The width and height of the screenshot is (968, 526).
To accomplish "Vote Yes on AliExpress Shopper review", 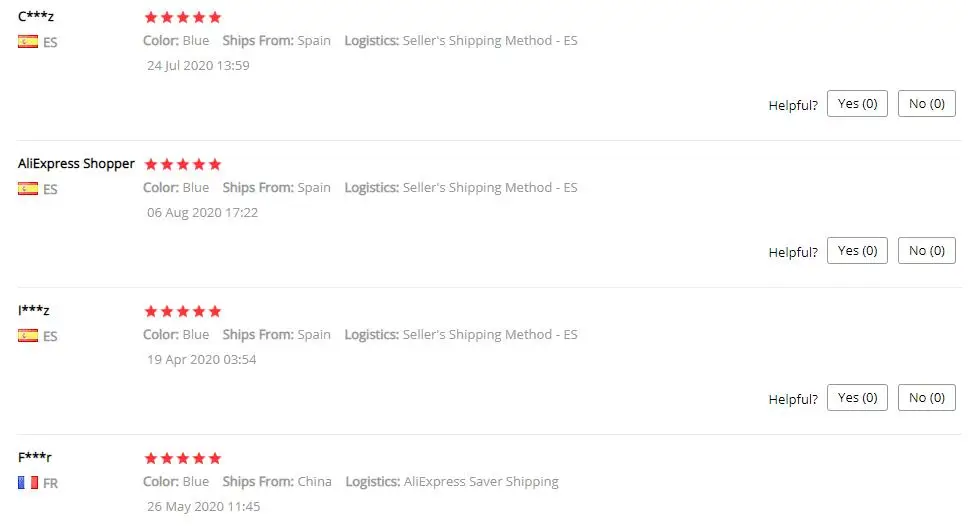I will pos(857,251).
